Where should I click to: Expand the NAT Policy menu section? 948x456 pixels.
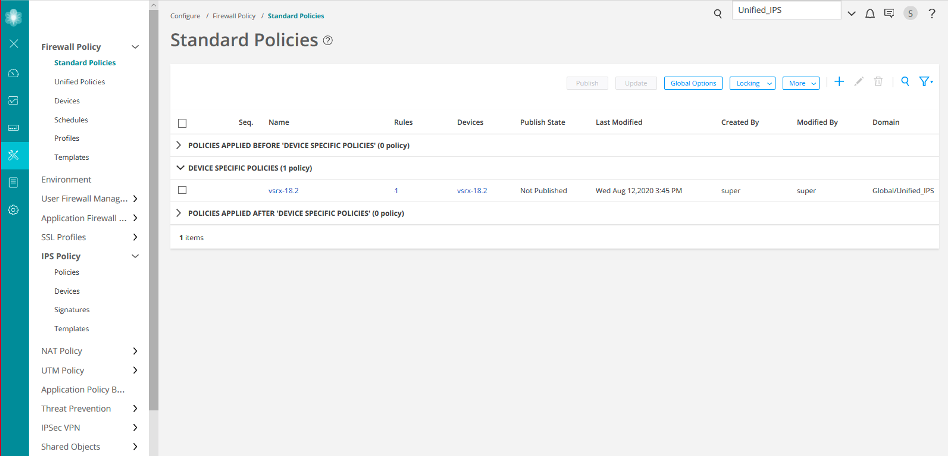(135, 351)
